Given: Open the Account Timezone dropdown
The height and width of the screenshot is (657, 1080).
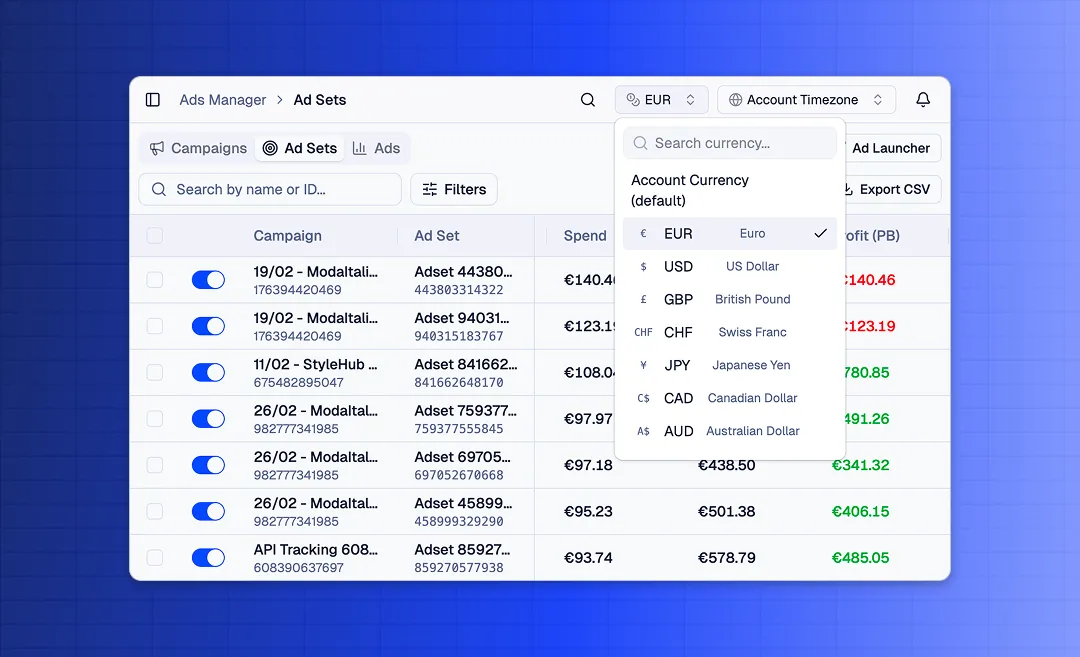Looking at the screenshot, I should 806,99.
